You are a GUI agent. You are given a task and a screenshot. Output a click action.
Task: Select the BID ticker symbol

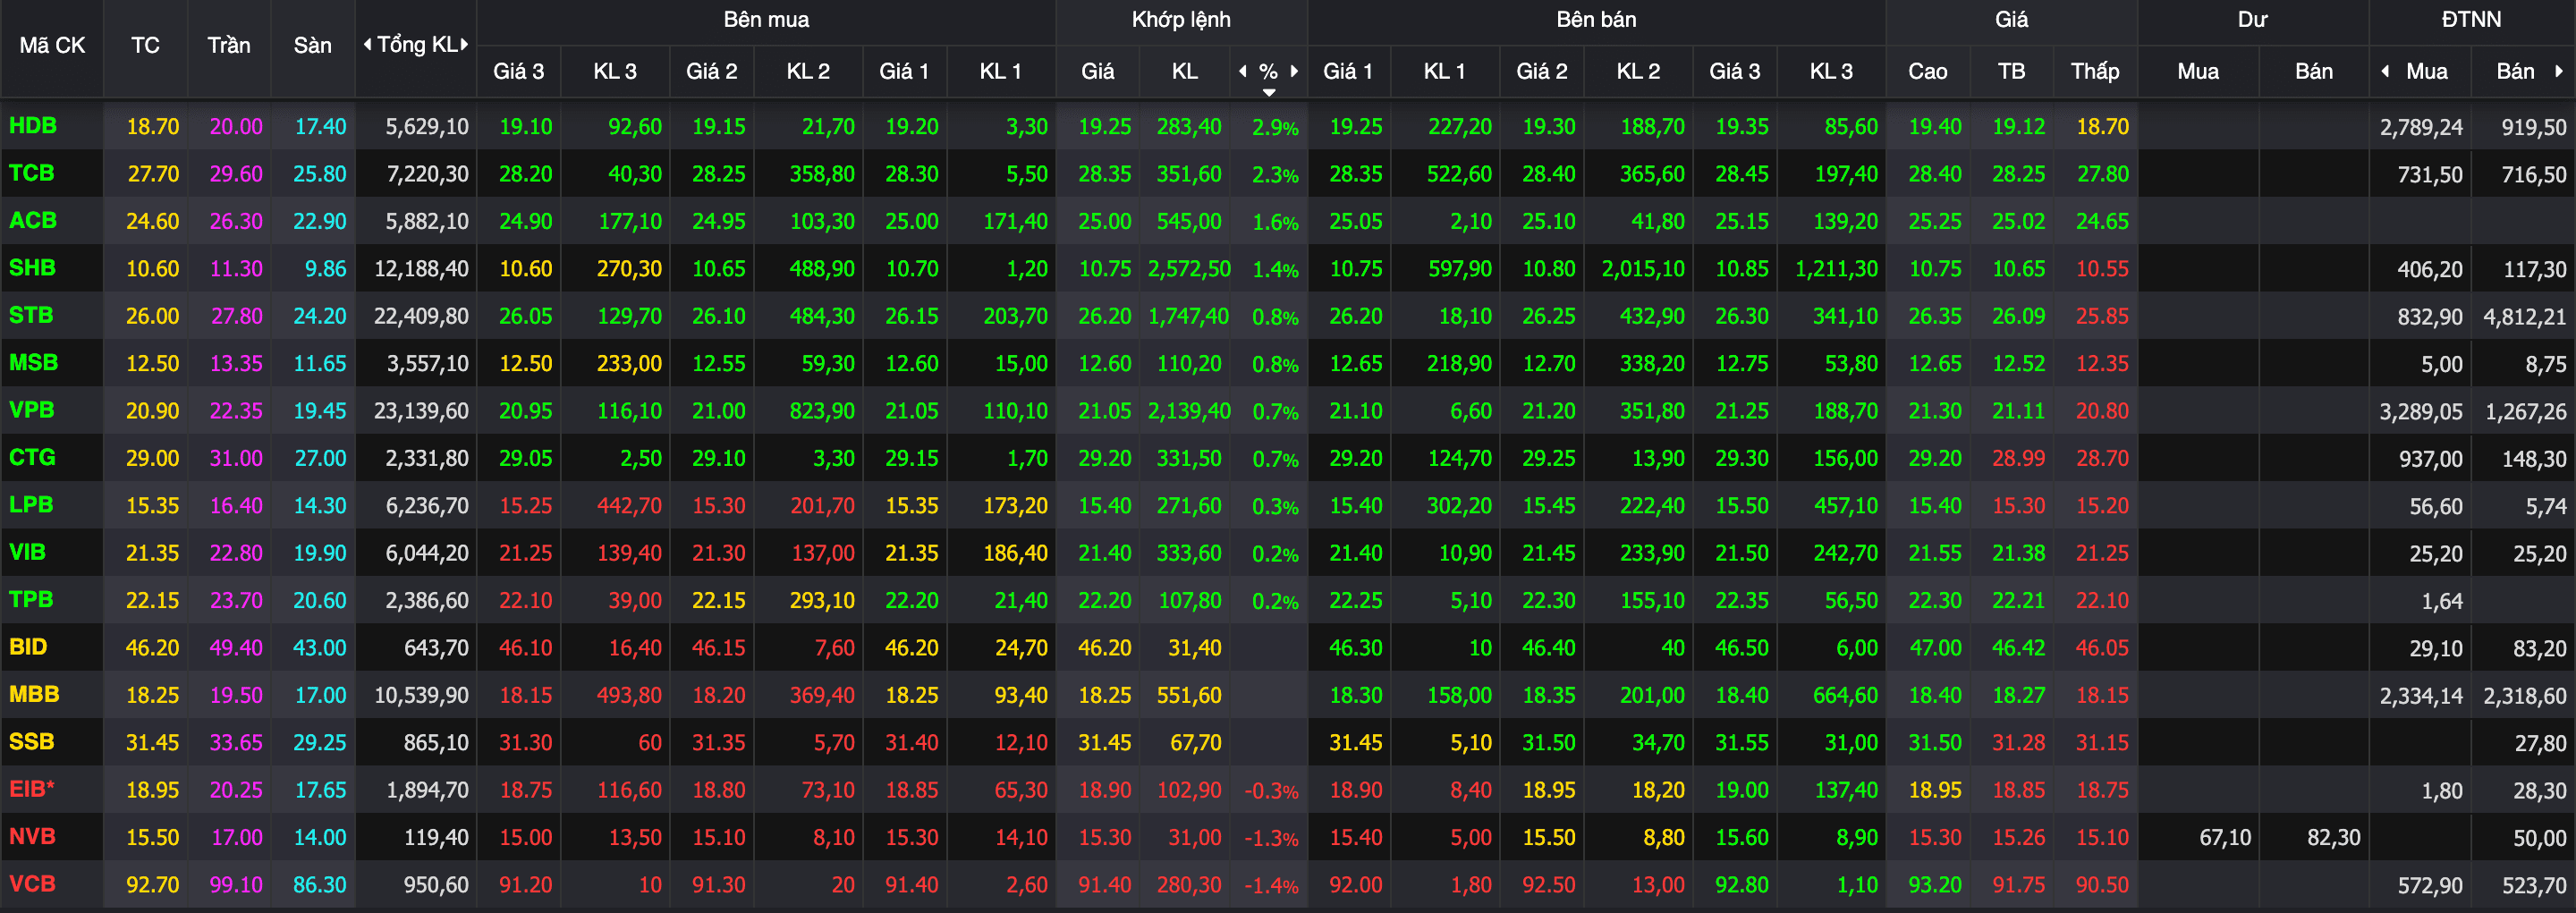28,647
